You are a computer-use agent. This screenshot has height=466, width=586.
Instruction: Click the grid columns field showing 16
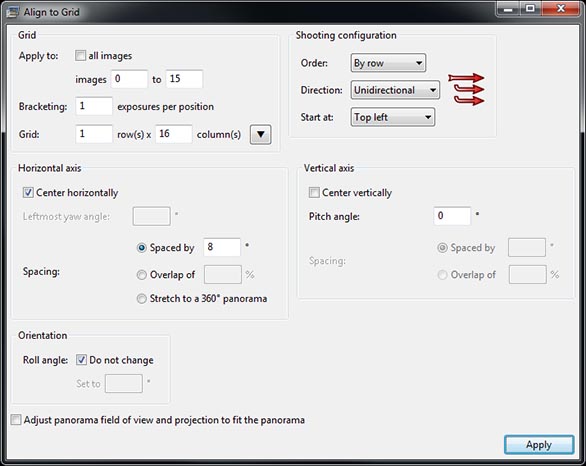click(174, 134)
